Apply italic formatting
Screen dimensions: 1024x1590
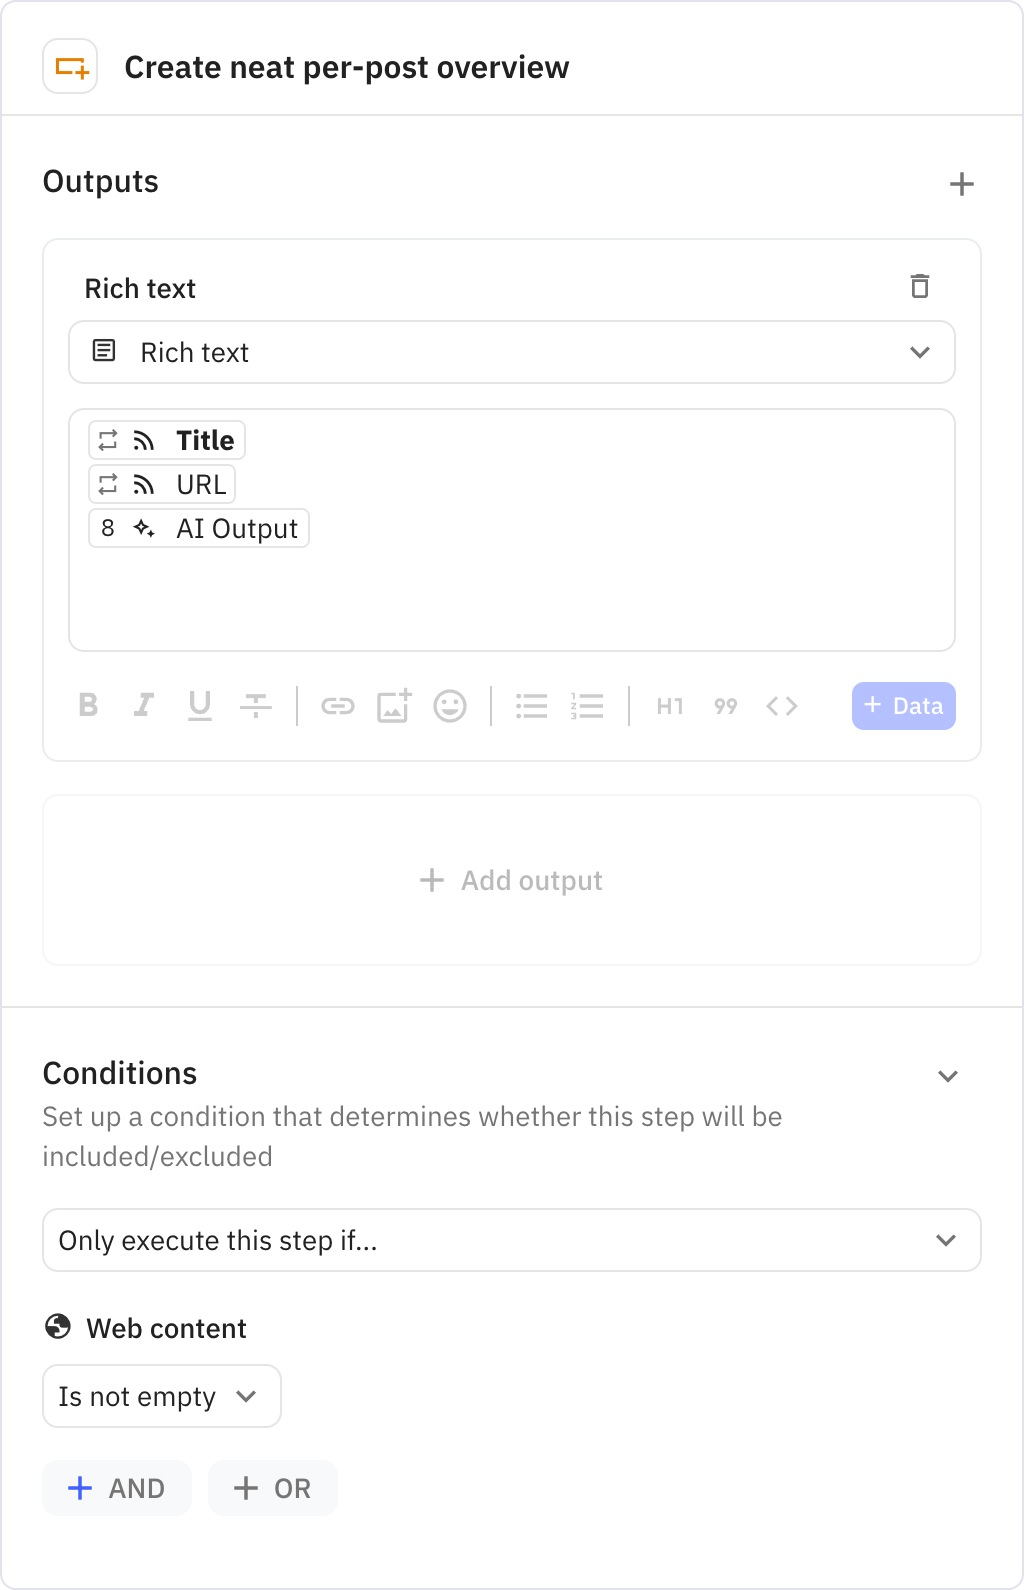click(x=144, y=706)
